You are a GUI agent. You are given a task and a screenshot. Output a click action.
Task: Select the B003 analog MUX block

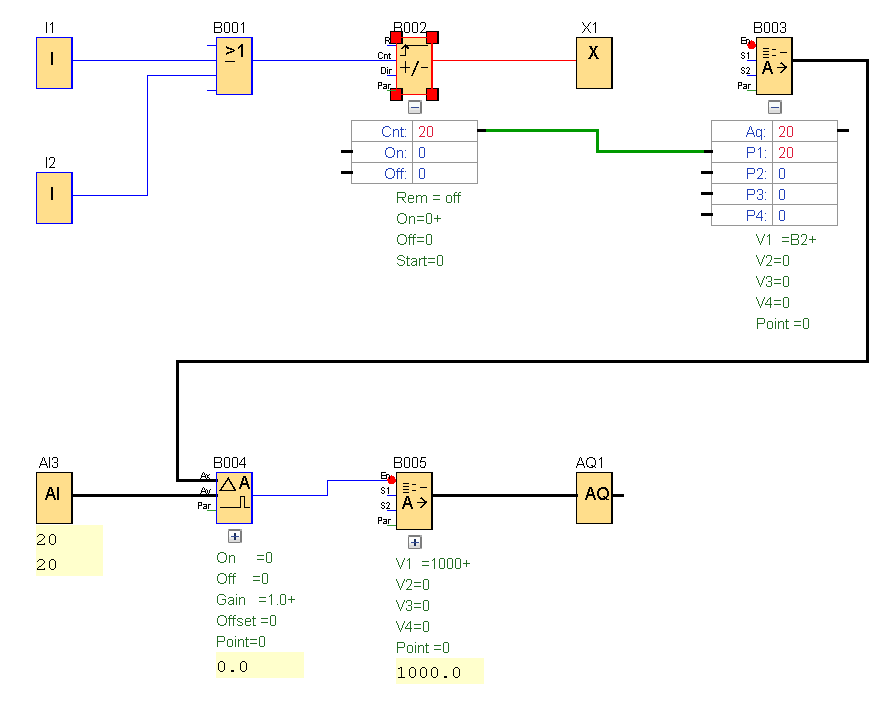pyautogui.click(x=774, y=66)
